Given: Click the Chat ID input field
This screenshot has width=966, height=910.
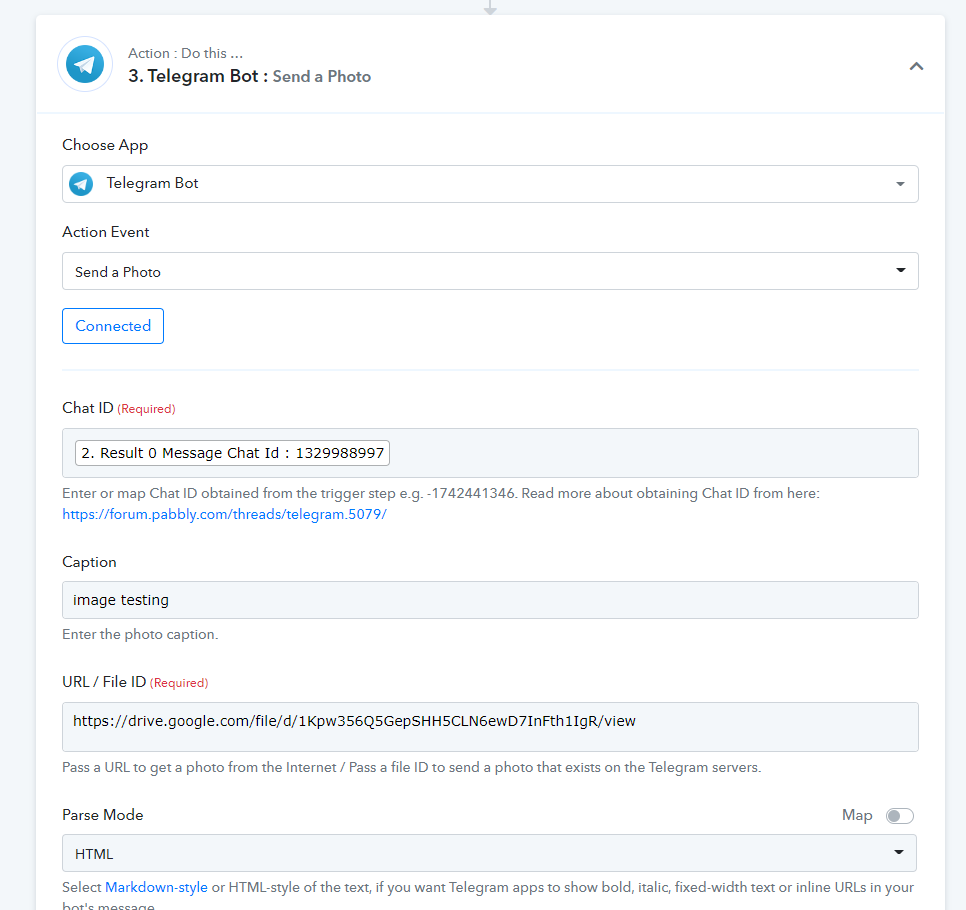Looking at the screenshot, I should coord(490,453).
